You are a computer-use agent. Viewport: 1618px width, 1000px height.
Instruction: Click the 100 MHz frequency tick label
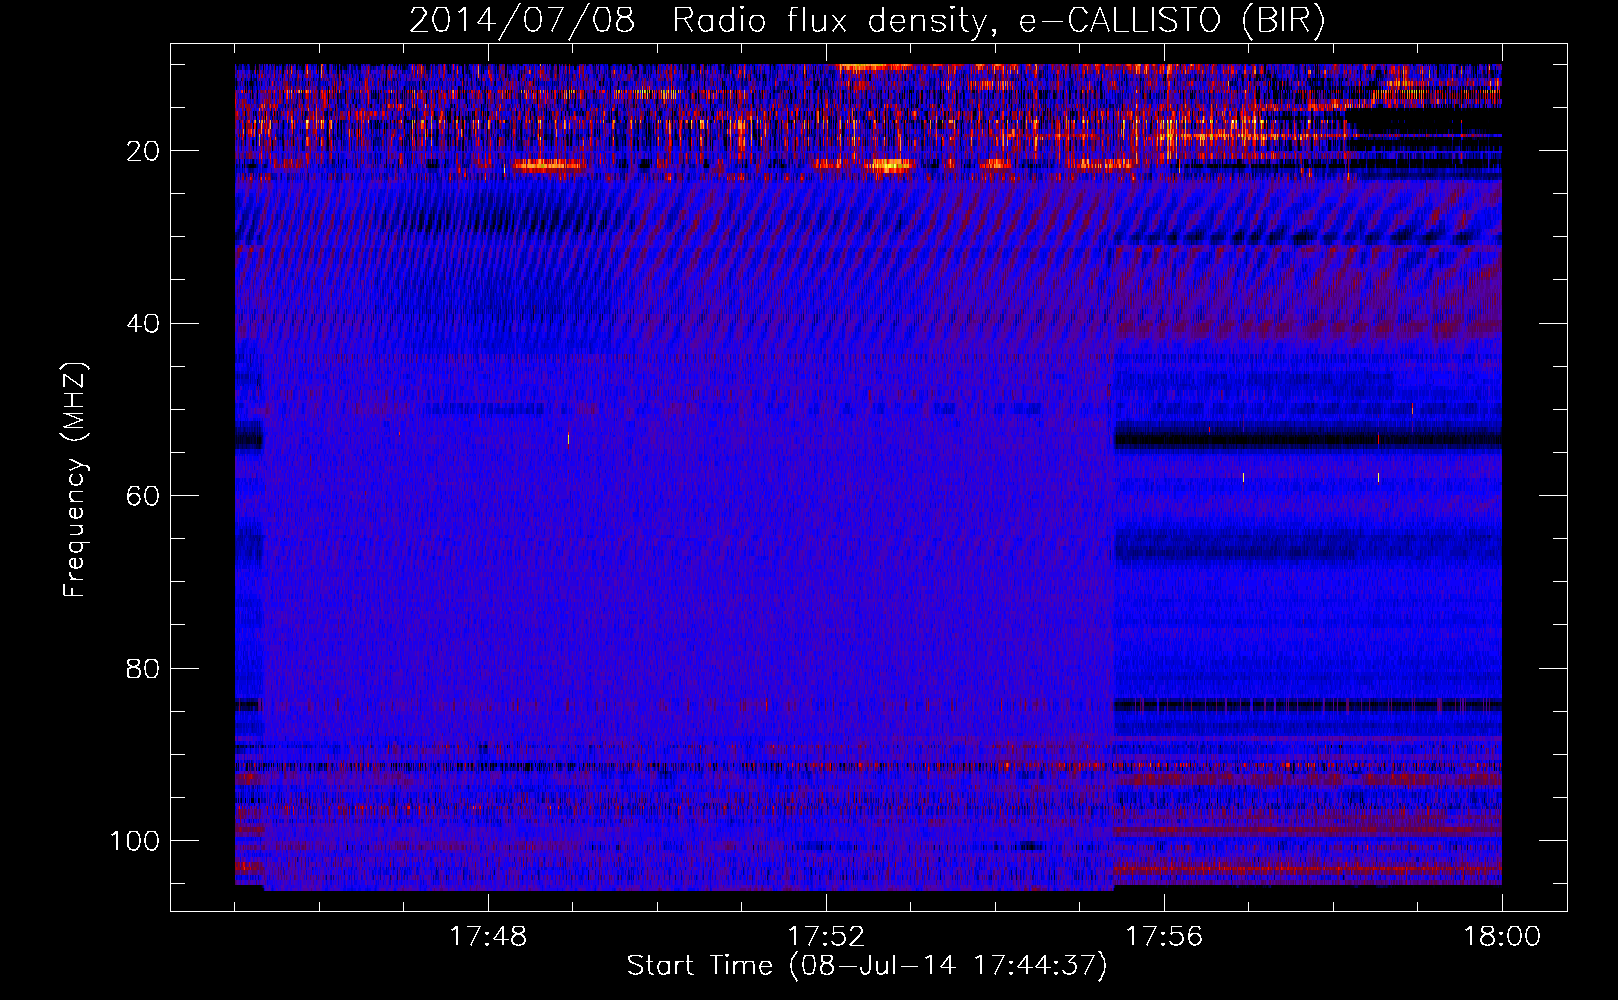[x=135, y=841]
